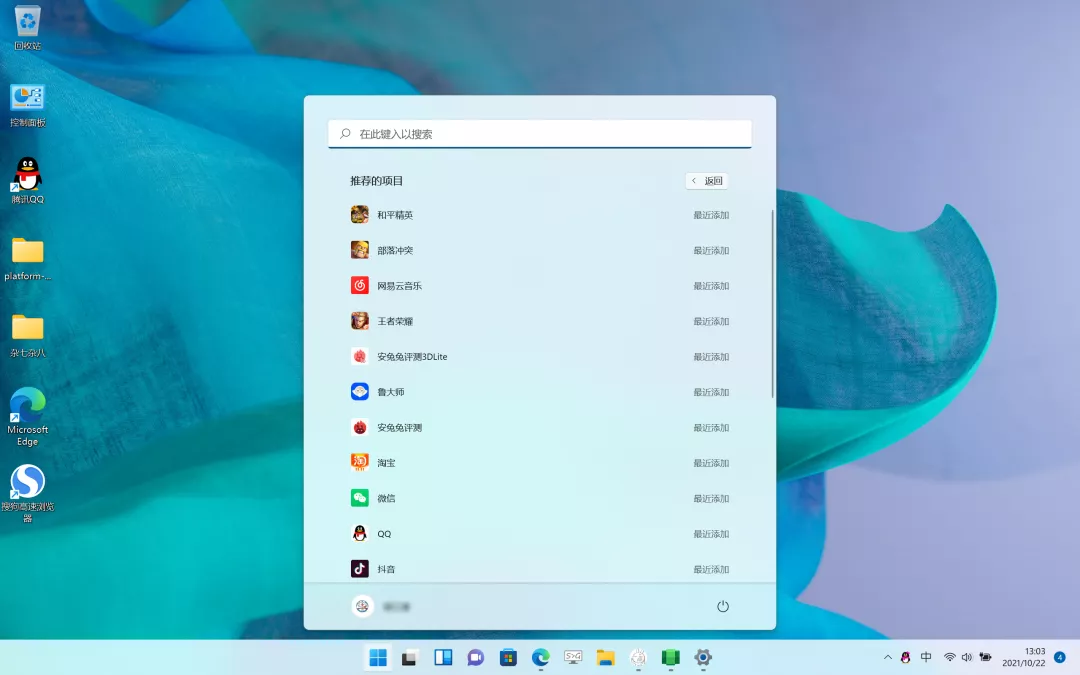Click QQ icon in system tray
The height and width of the screenshot is (675, 1080).
click(x=905, y=658)
